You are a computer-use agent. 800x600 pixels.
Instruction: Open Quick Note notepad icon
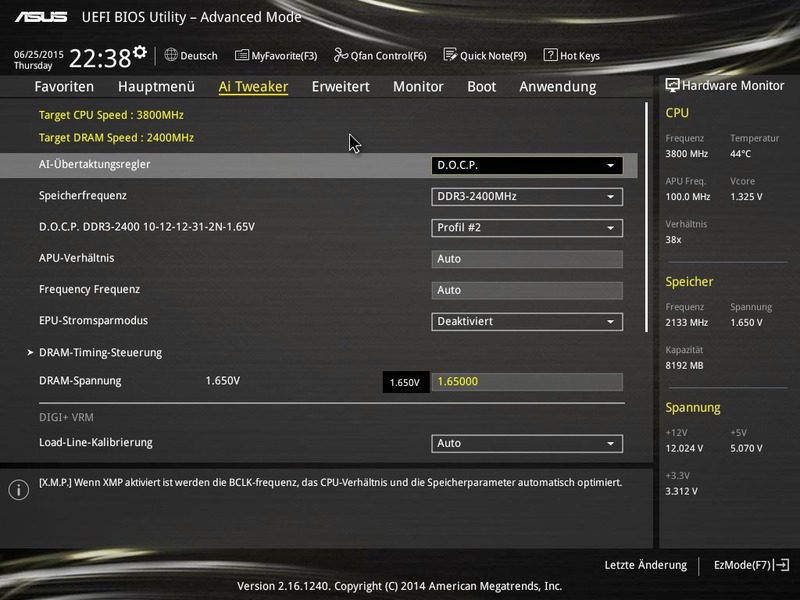tap(450, 55)
